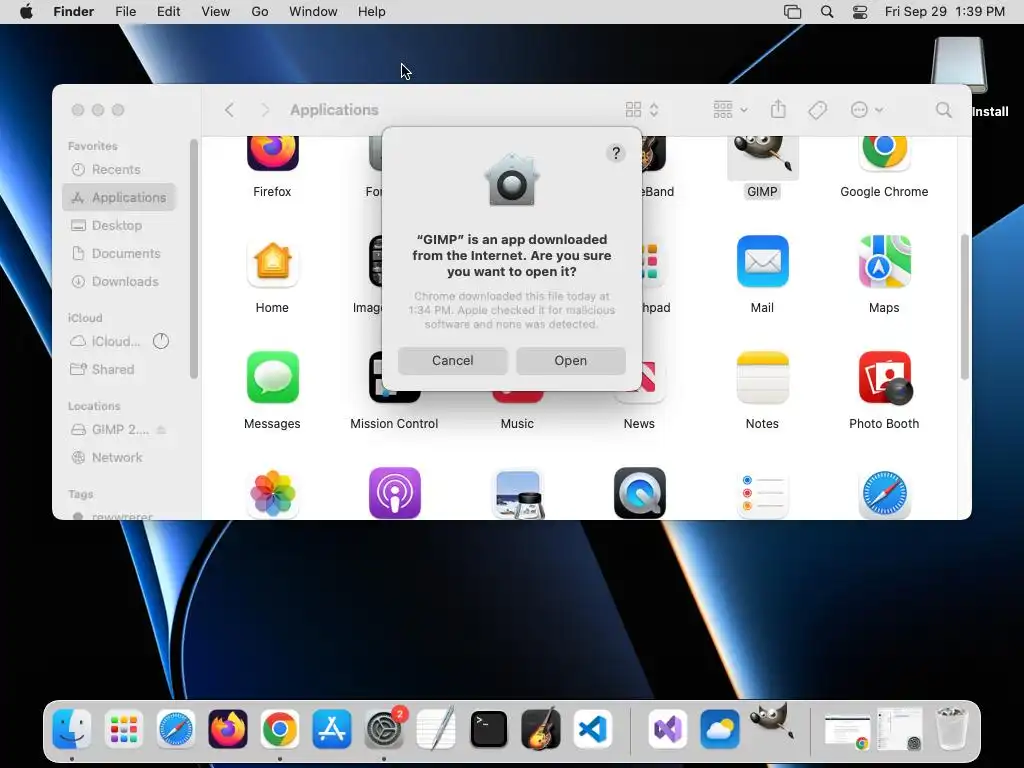Select the QuickTime Player app icon

[x=639, y=493]
